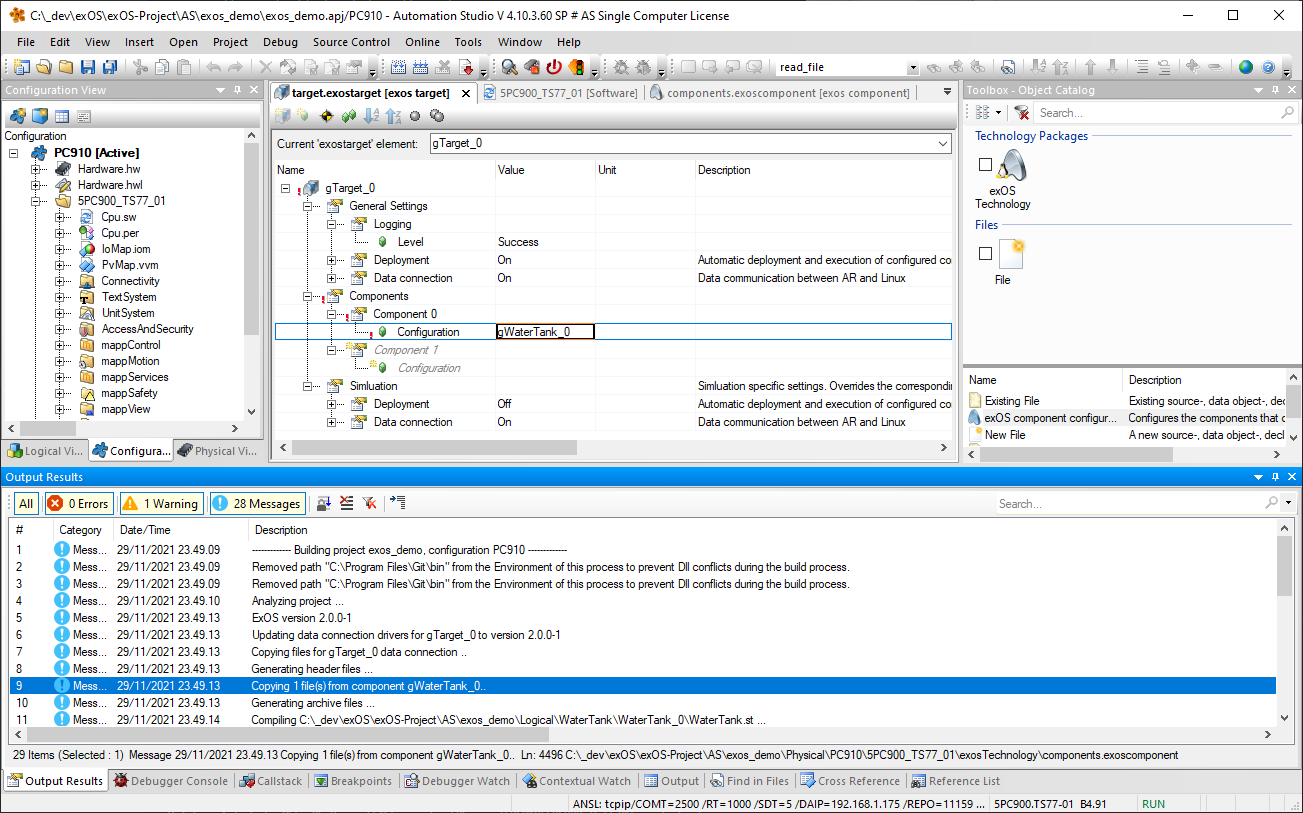The width and height of the screenshot is (1303, 813).
Task: Select output message 5 ExOS version 2.0.0-1
Action: tap(644, 618)
